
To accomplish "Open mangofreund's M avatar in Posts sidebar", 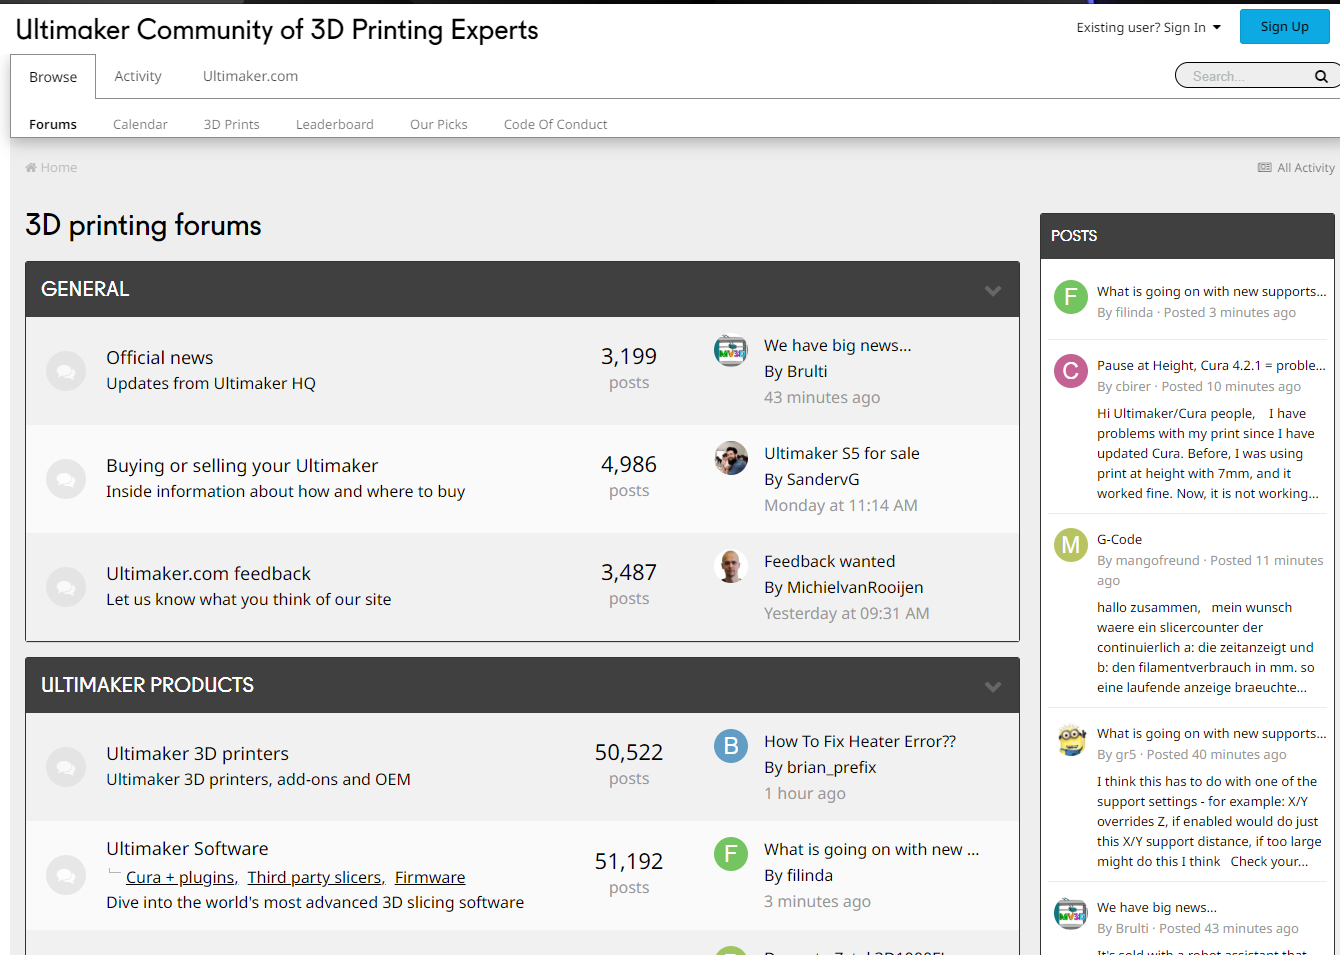I will pyautogui.click(x=1071, y=545).
